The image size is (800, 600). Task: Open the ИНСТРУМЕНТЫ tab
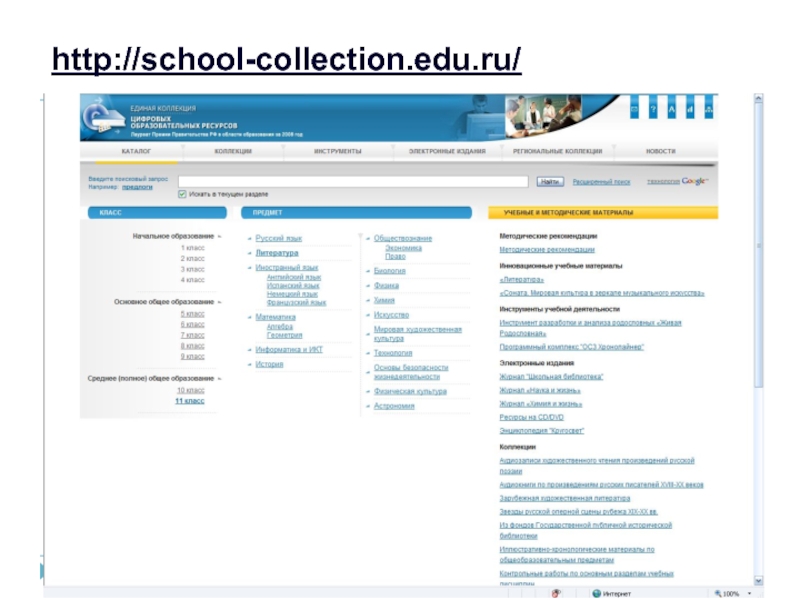tap(338, 151)
